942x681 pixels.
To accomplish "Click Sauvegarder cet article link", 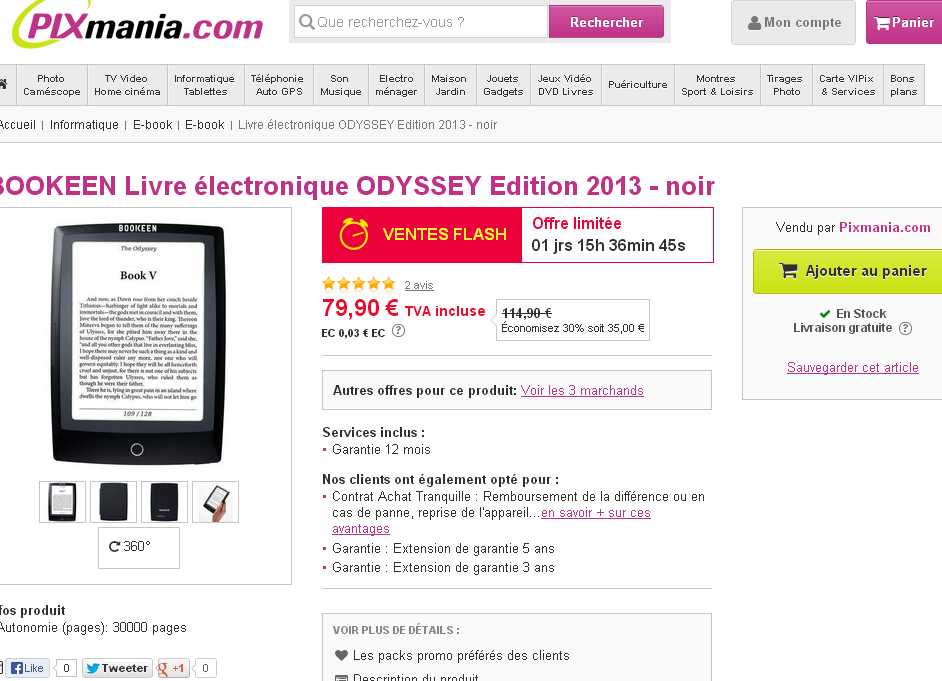I will (852, 368).
